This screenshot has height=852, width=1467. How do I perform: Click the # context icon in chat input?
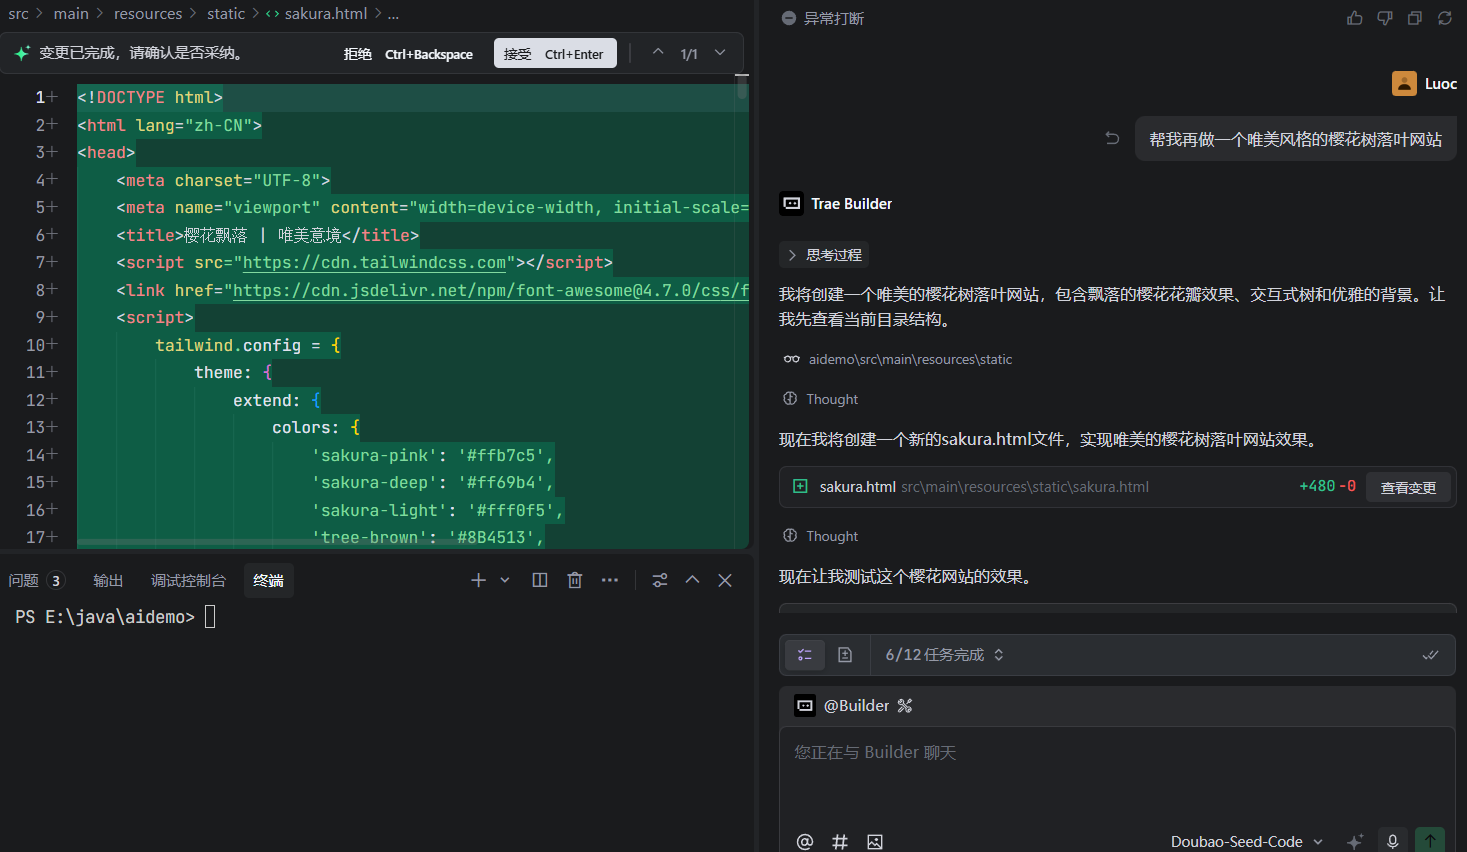[840, 842]
